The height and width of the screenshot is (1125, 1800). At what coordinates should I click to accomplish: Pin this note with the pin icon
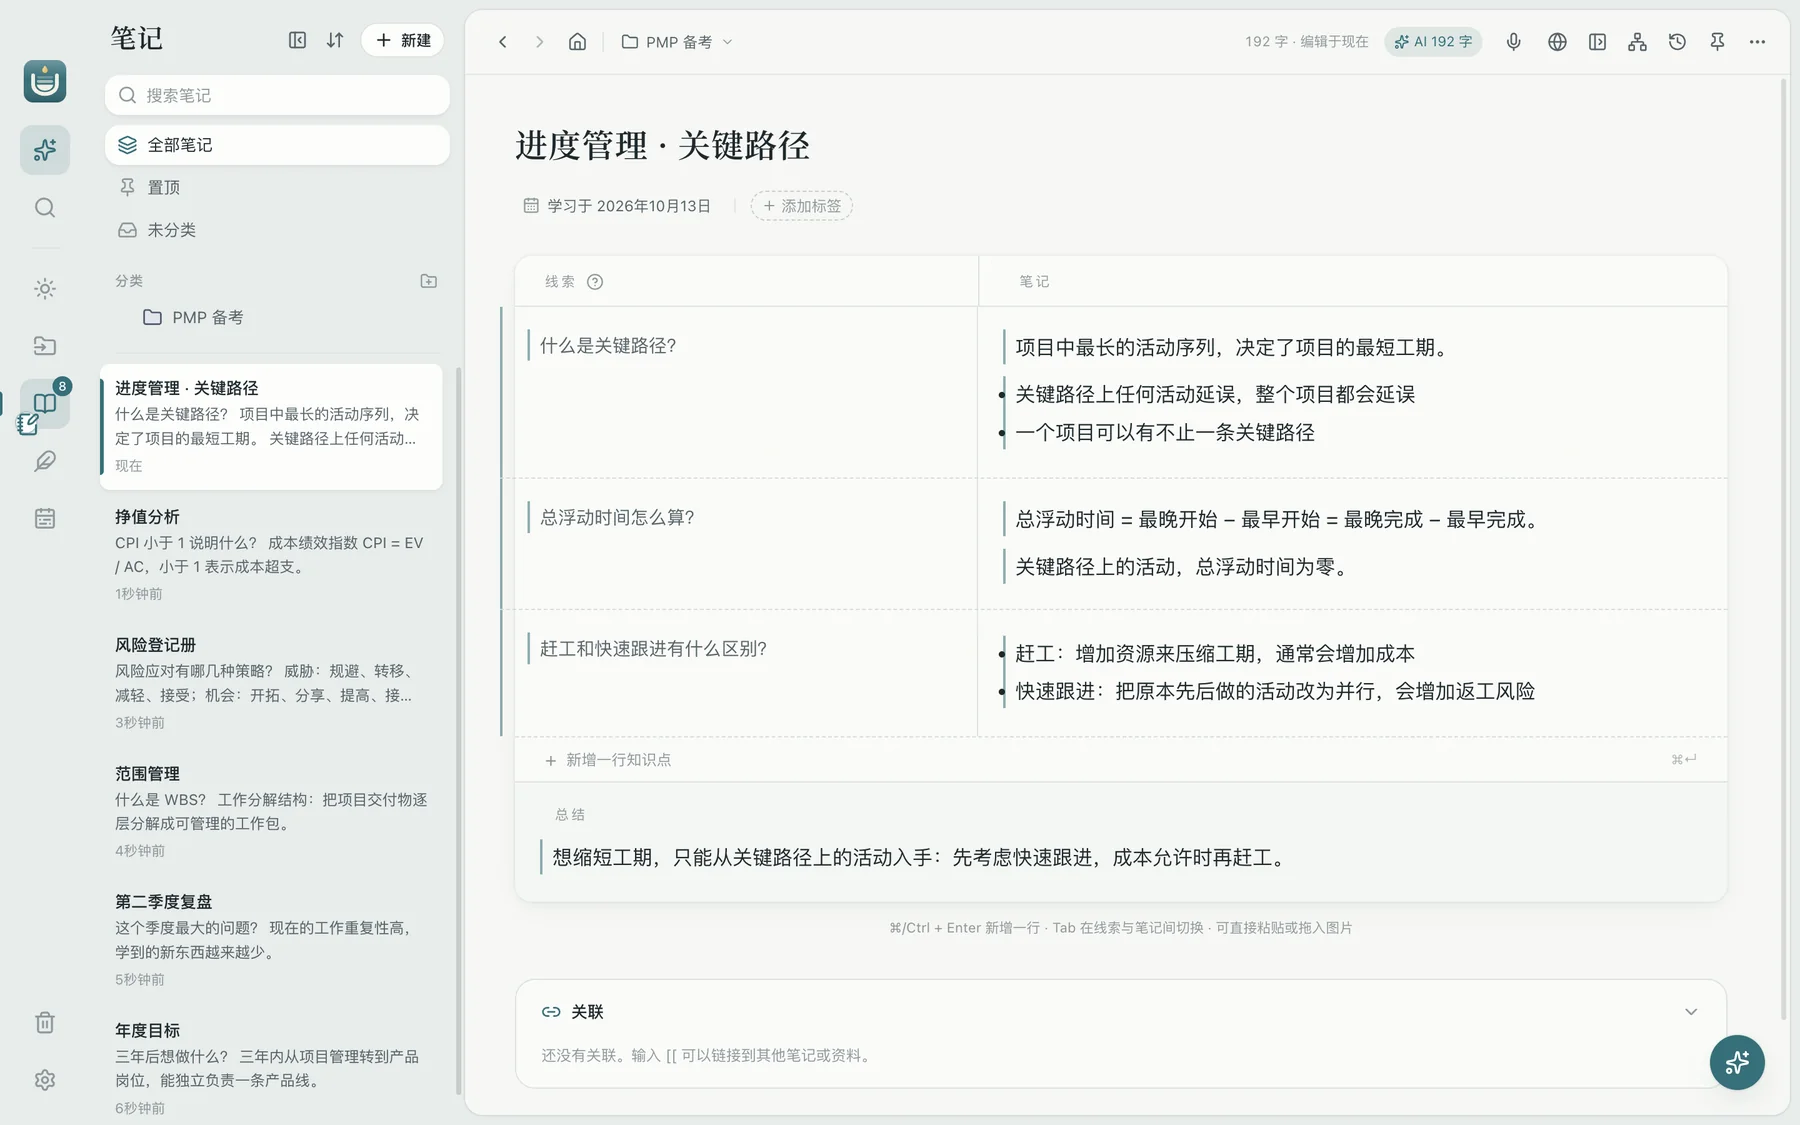coord(1717,42)
